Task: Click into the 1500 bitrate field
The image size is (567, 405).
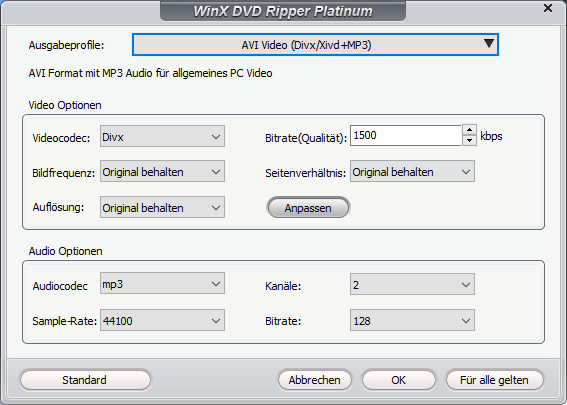Action: pos(406,136)
